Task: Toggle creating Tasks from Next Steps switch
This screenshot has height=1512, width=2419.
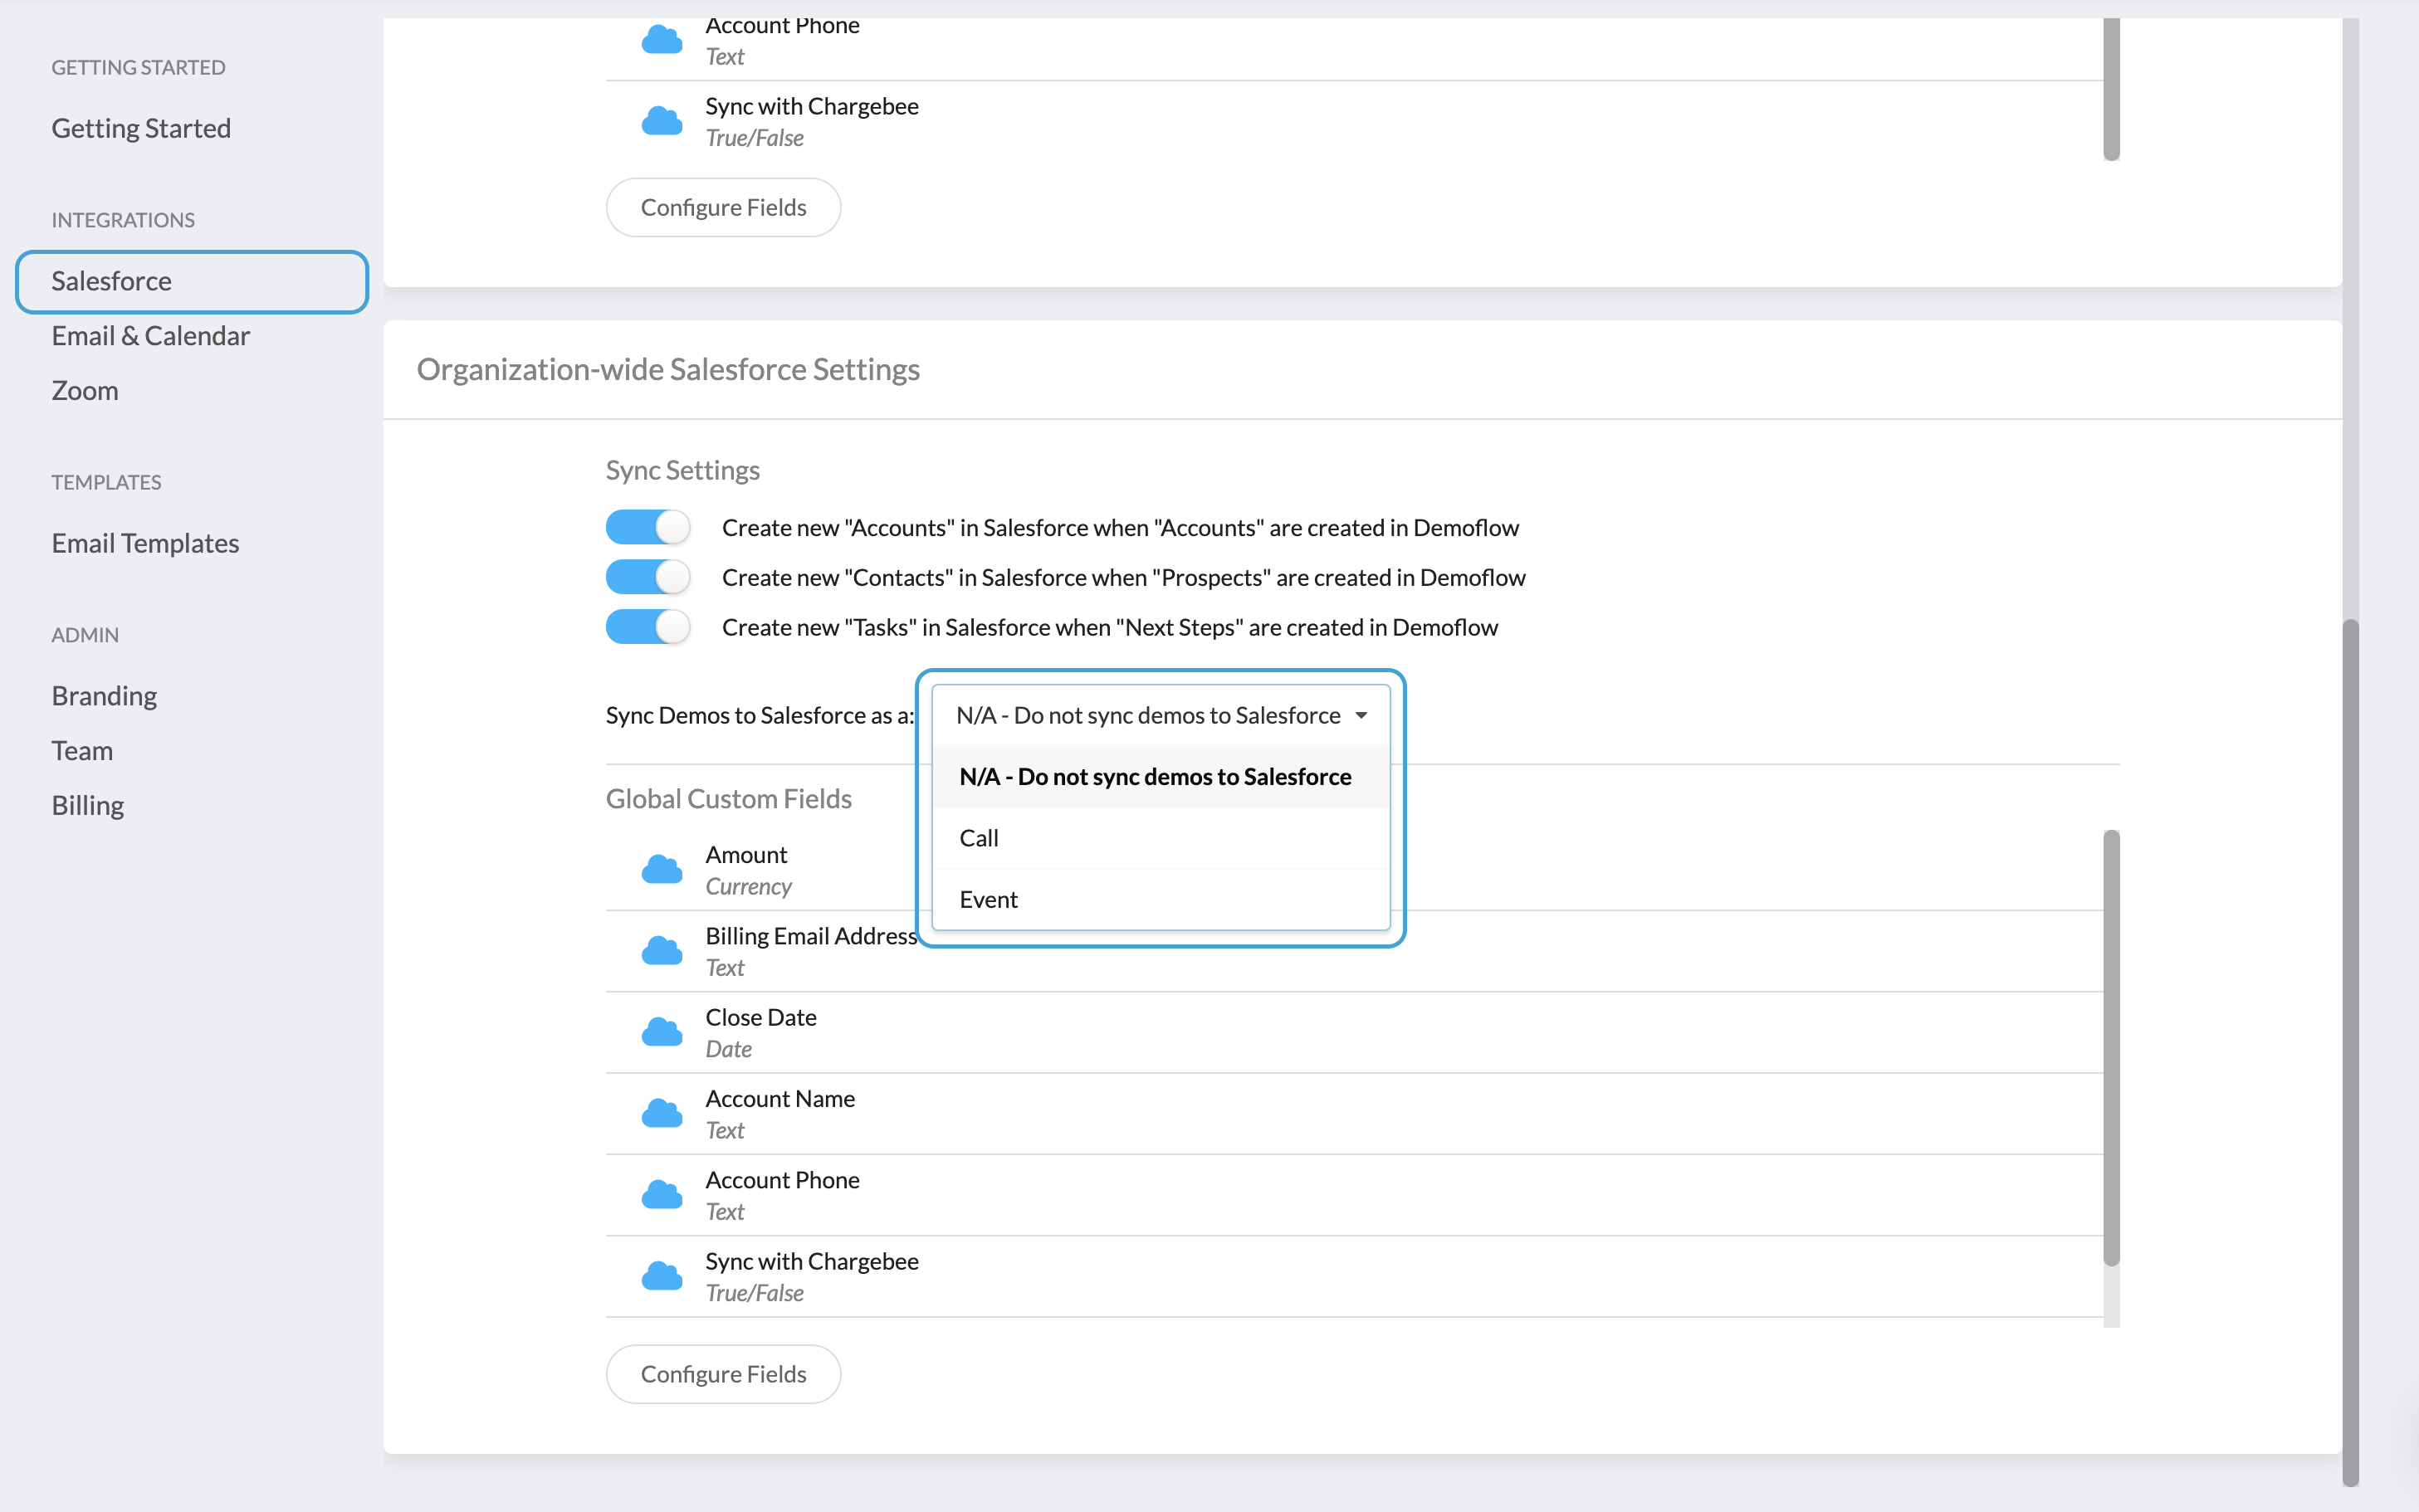Action: pos(648,627)
